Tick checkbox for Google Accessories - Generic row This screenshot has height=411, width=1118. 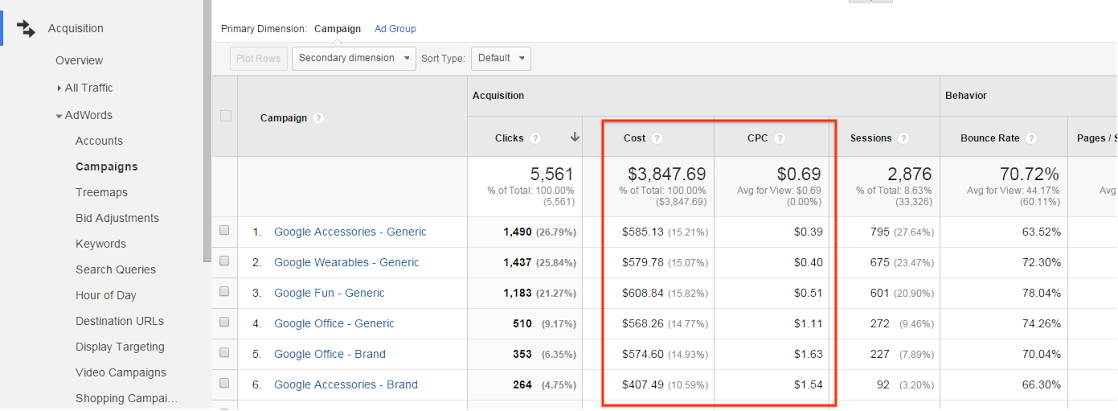click(x=225, y=231)
